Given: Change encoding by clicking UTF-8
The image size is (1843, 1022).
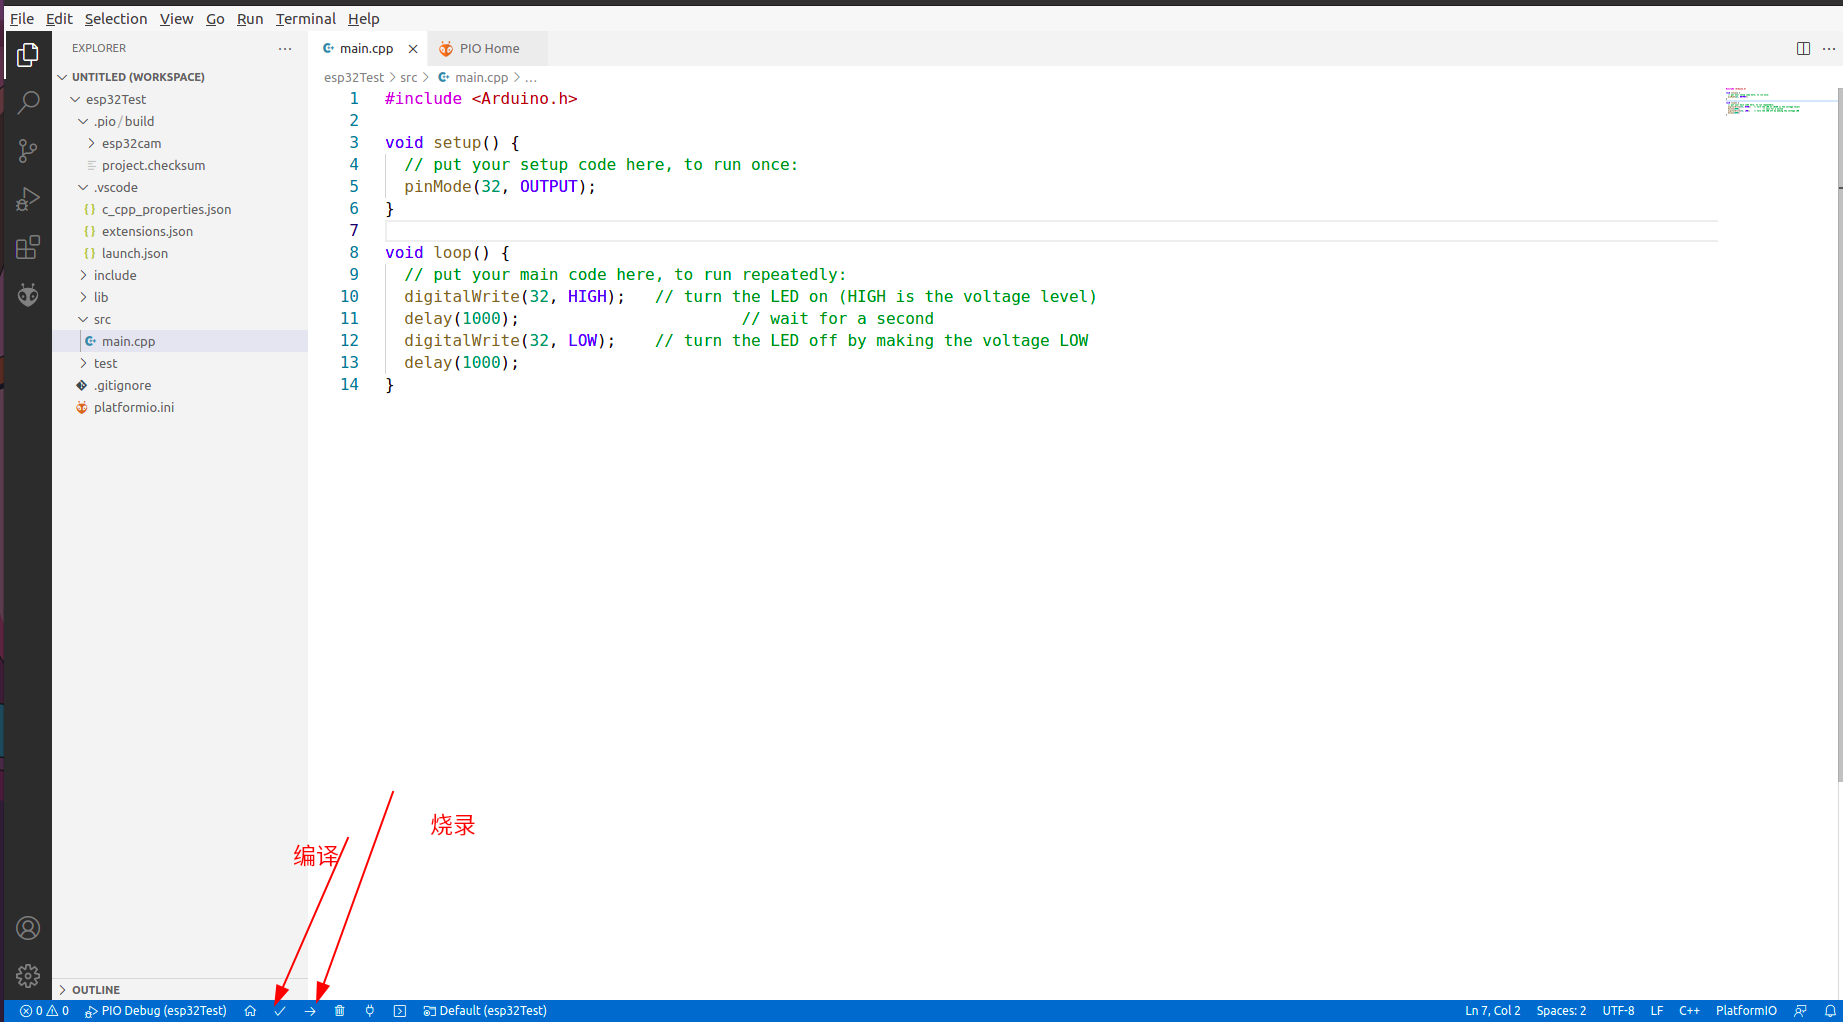Looking at the screenshot, I should (x=1618, y=1010).
